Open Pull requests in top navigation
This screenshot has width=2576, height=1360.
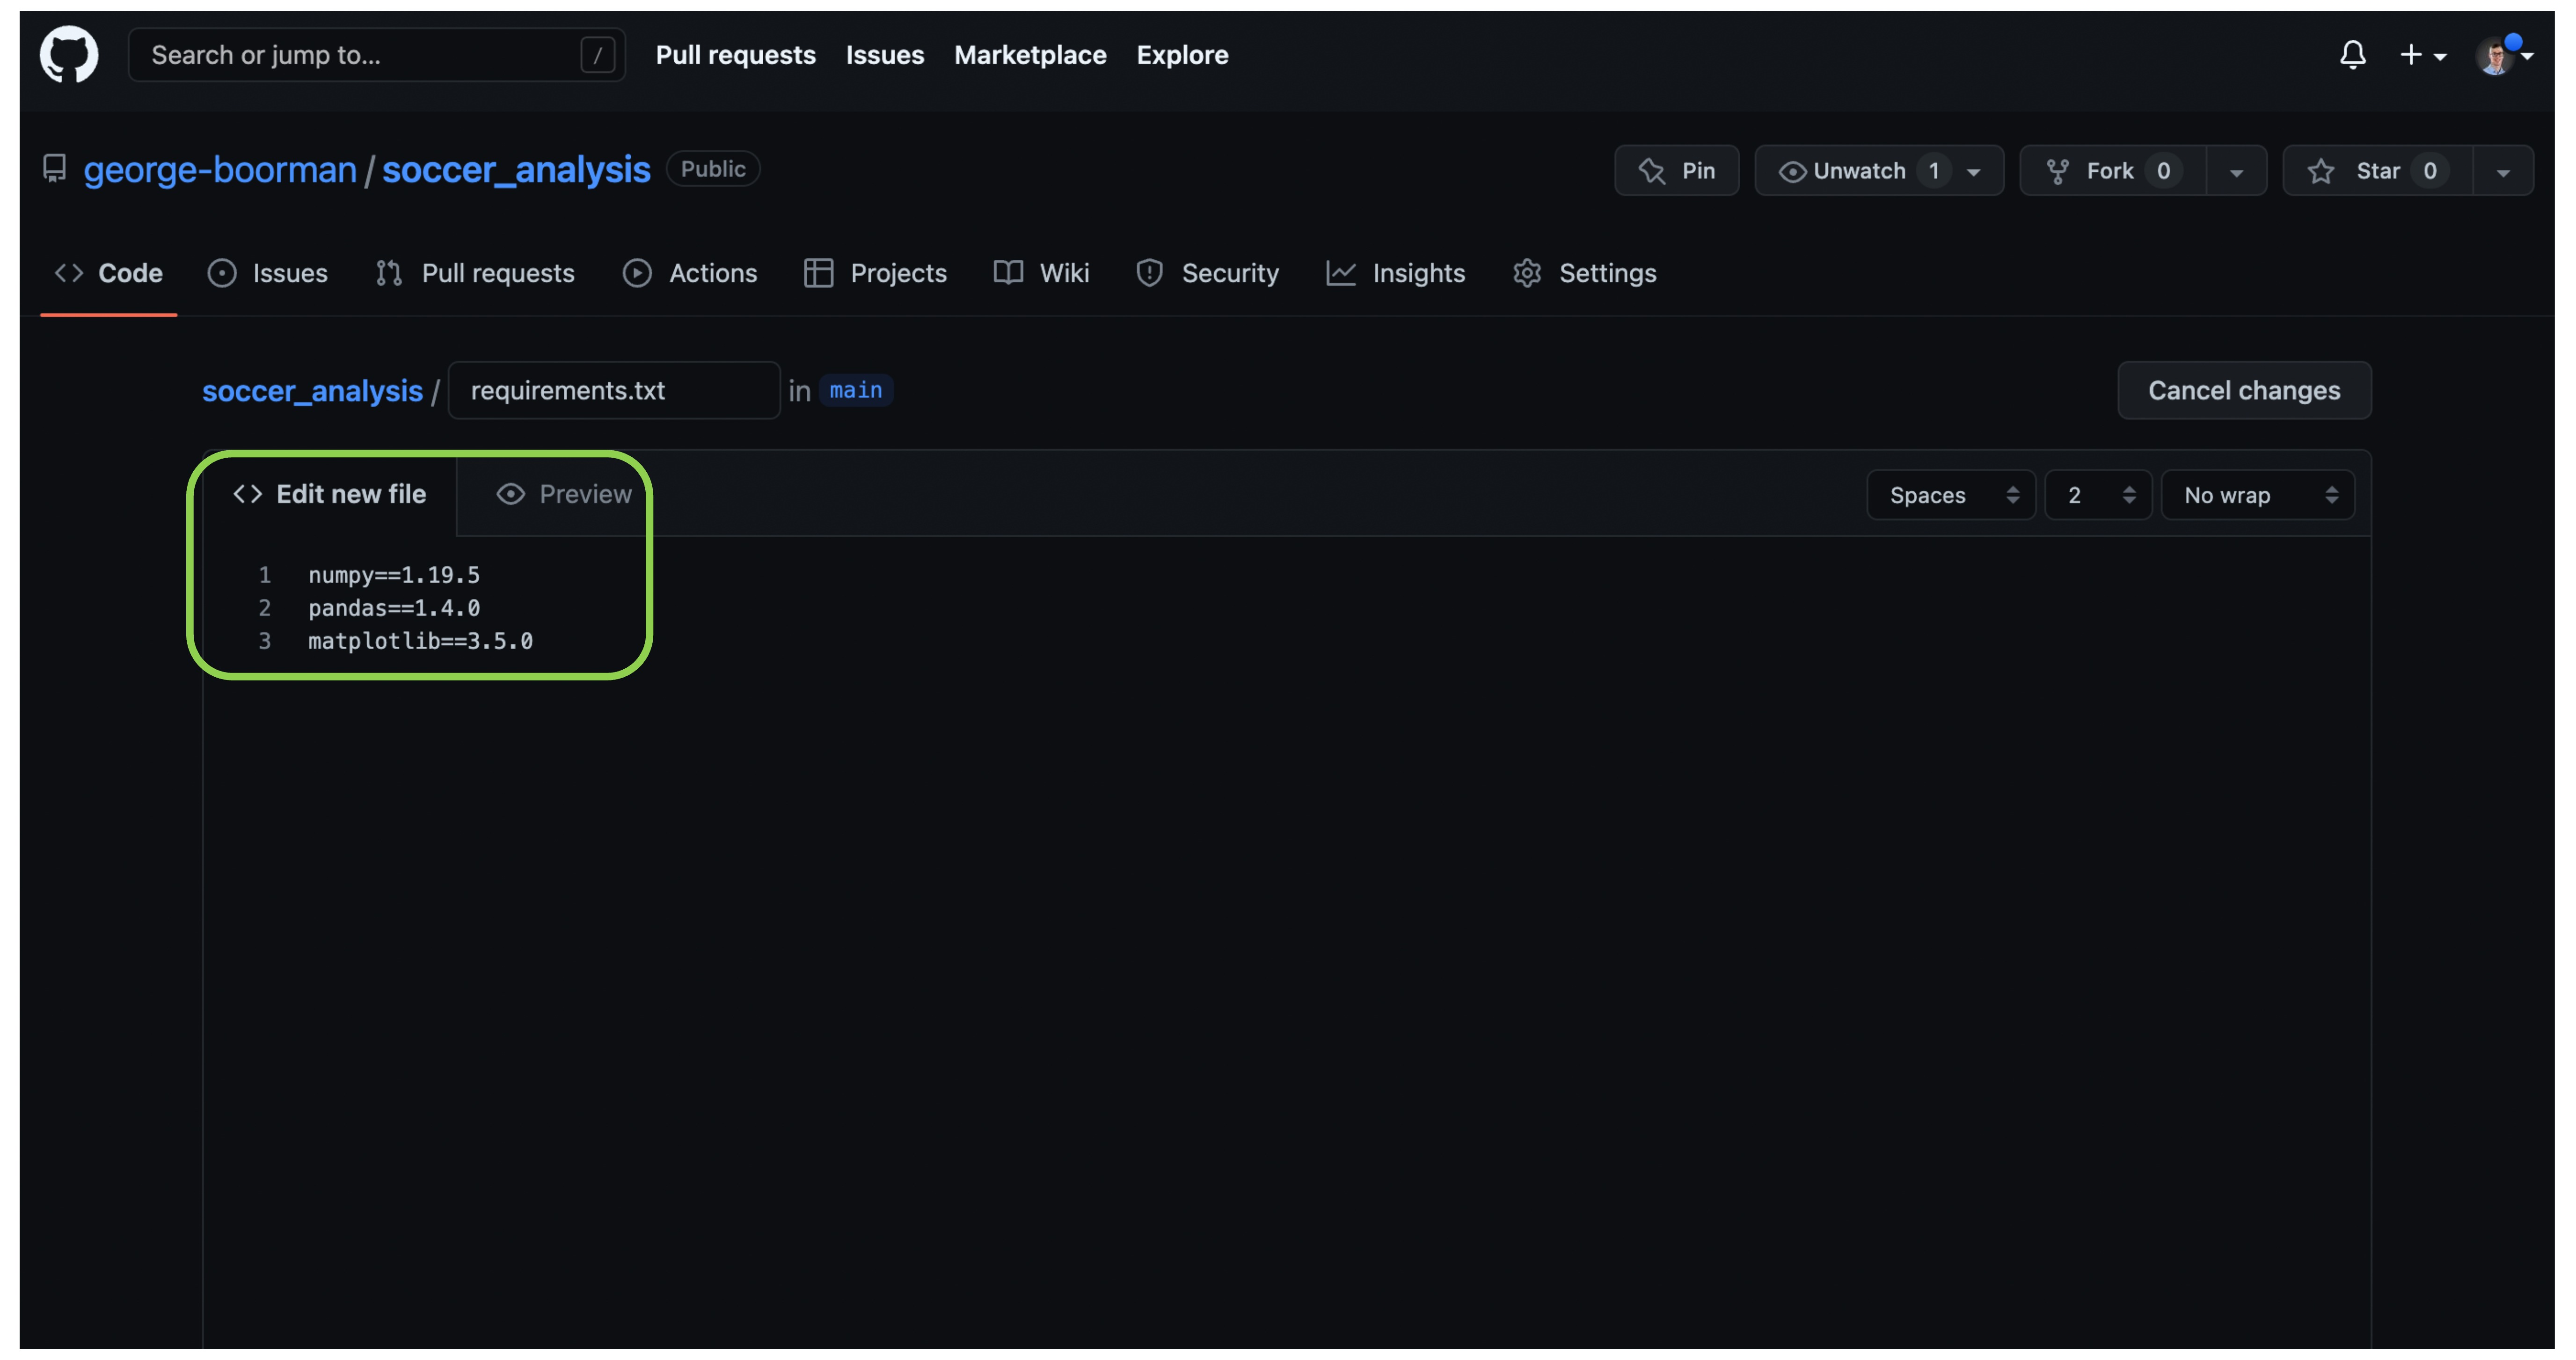click(735, 55)
